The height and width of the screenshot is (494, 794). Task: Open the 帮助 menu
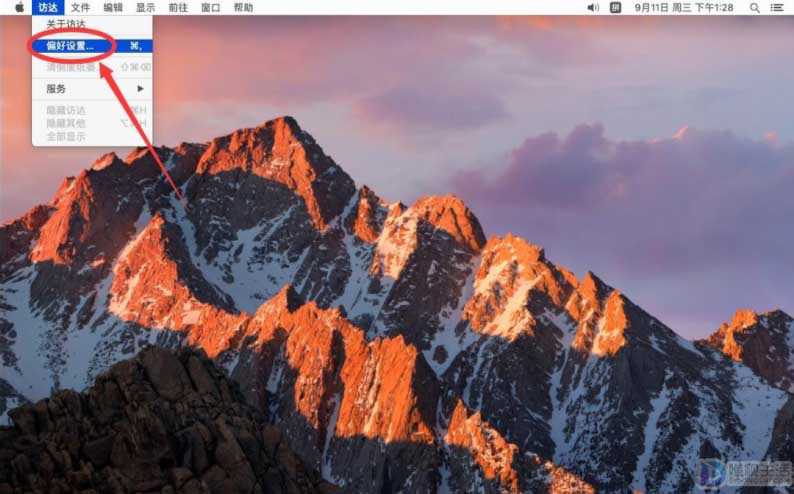(244, 8)
